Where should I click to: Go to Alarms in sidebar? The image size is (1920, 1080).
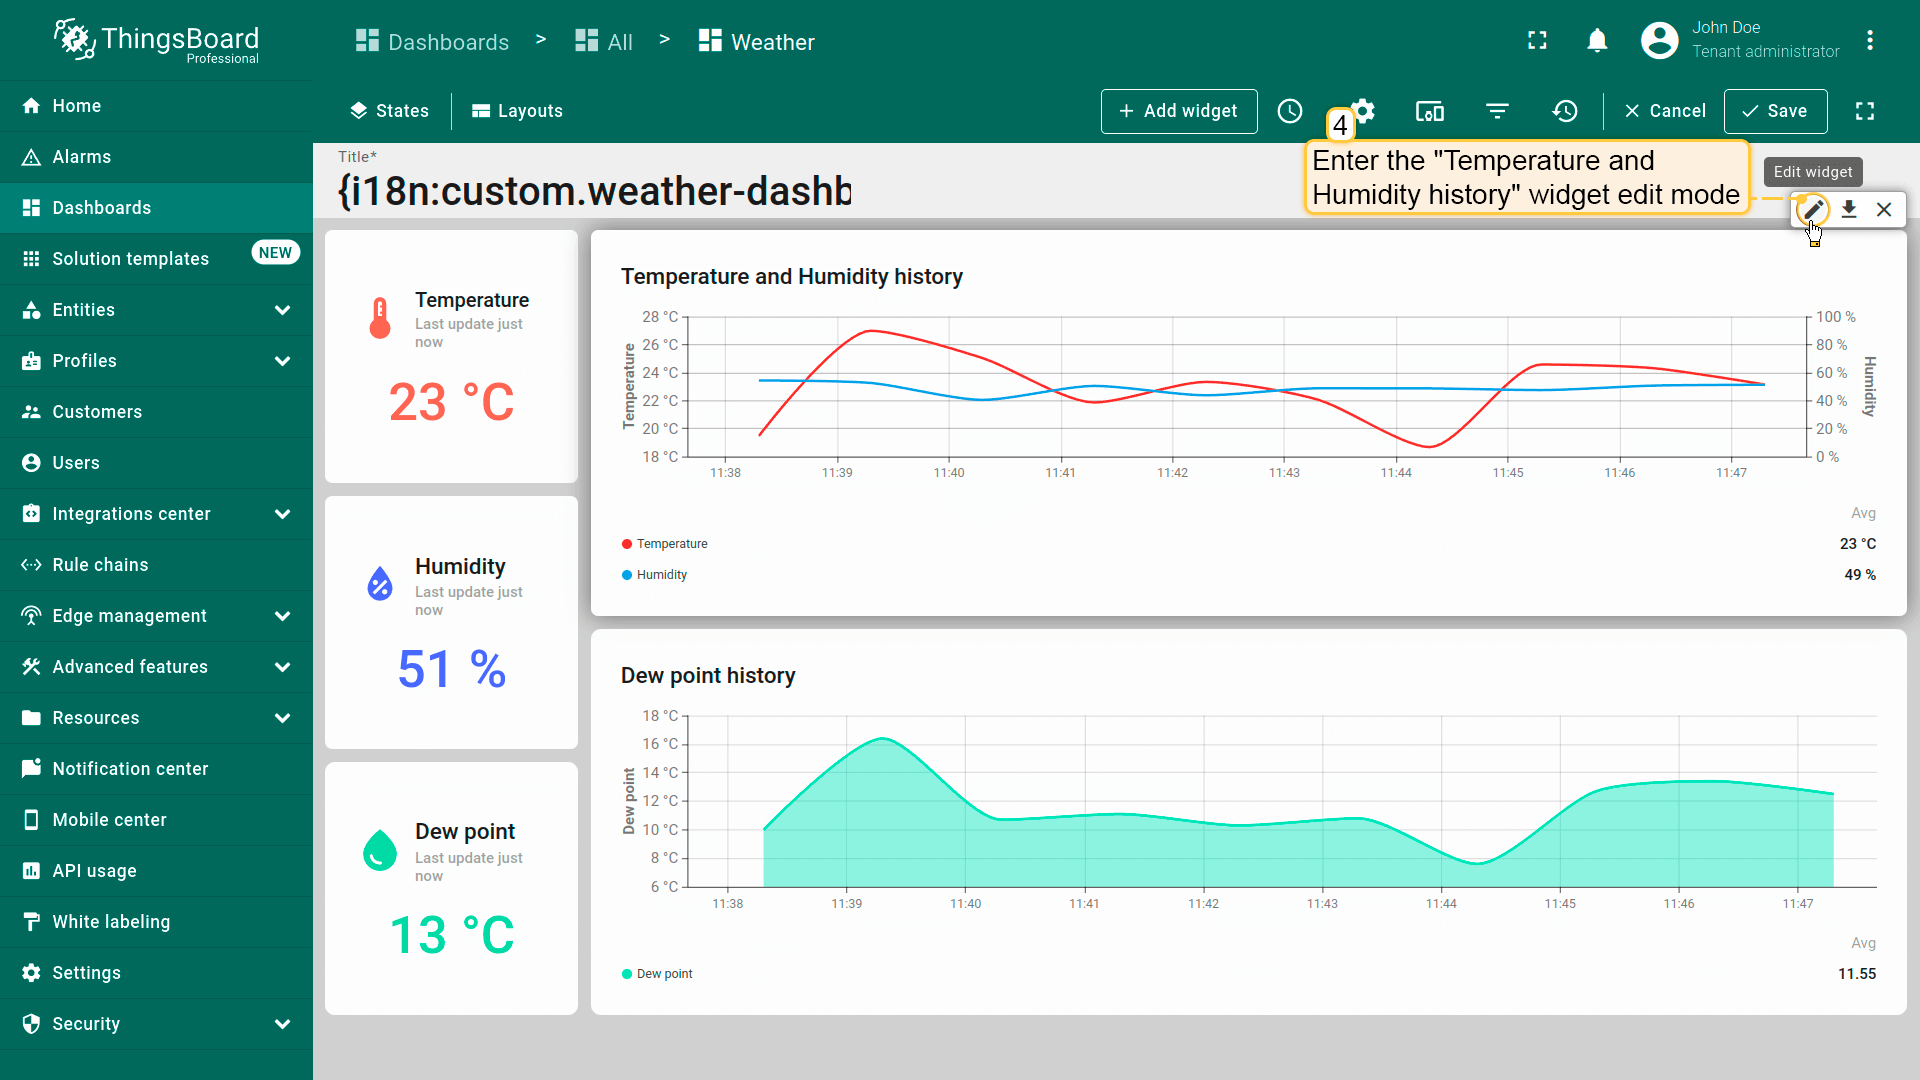[x=82, y=157]
